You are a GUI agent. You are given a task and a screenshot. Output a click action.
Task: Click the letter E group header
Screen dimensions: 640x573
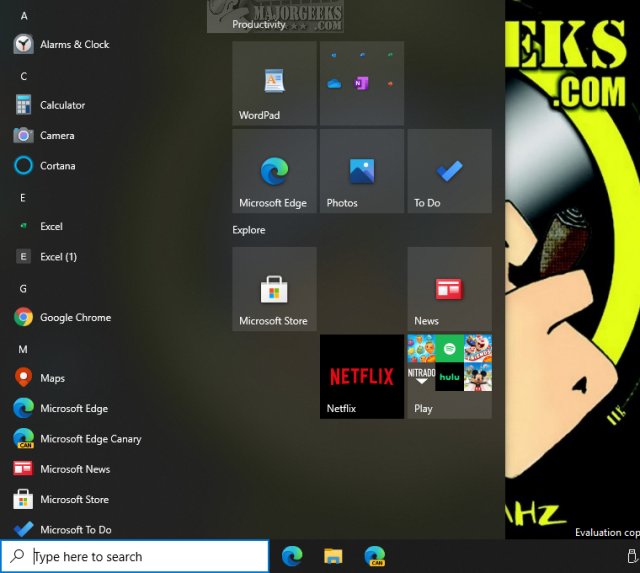click(x=23, y=198)
